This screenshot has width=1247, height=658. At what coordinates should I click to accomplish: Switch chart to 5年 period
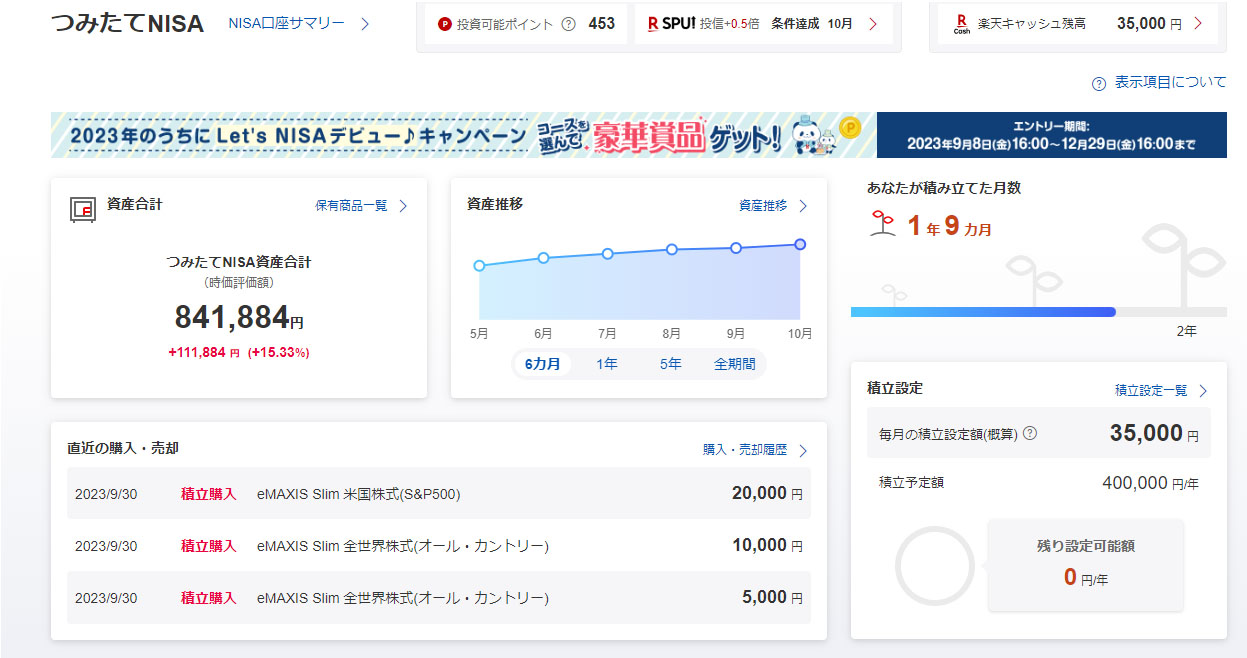[x=670, y=364]
